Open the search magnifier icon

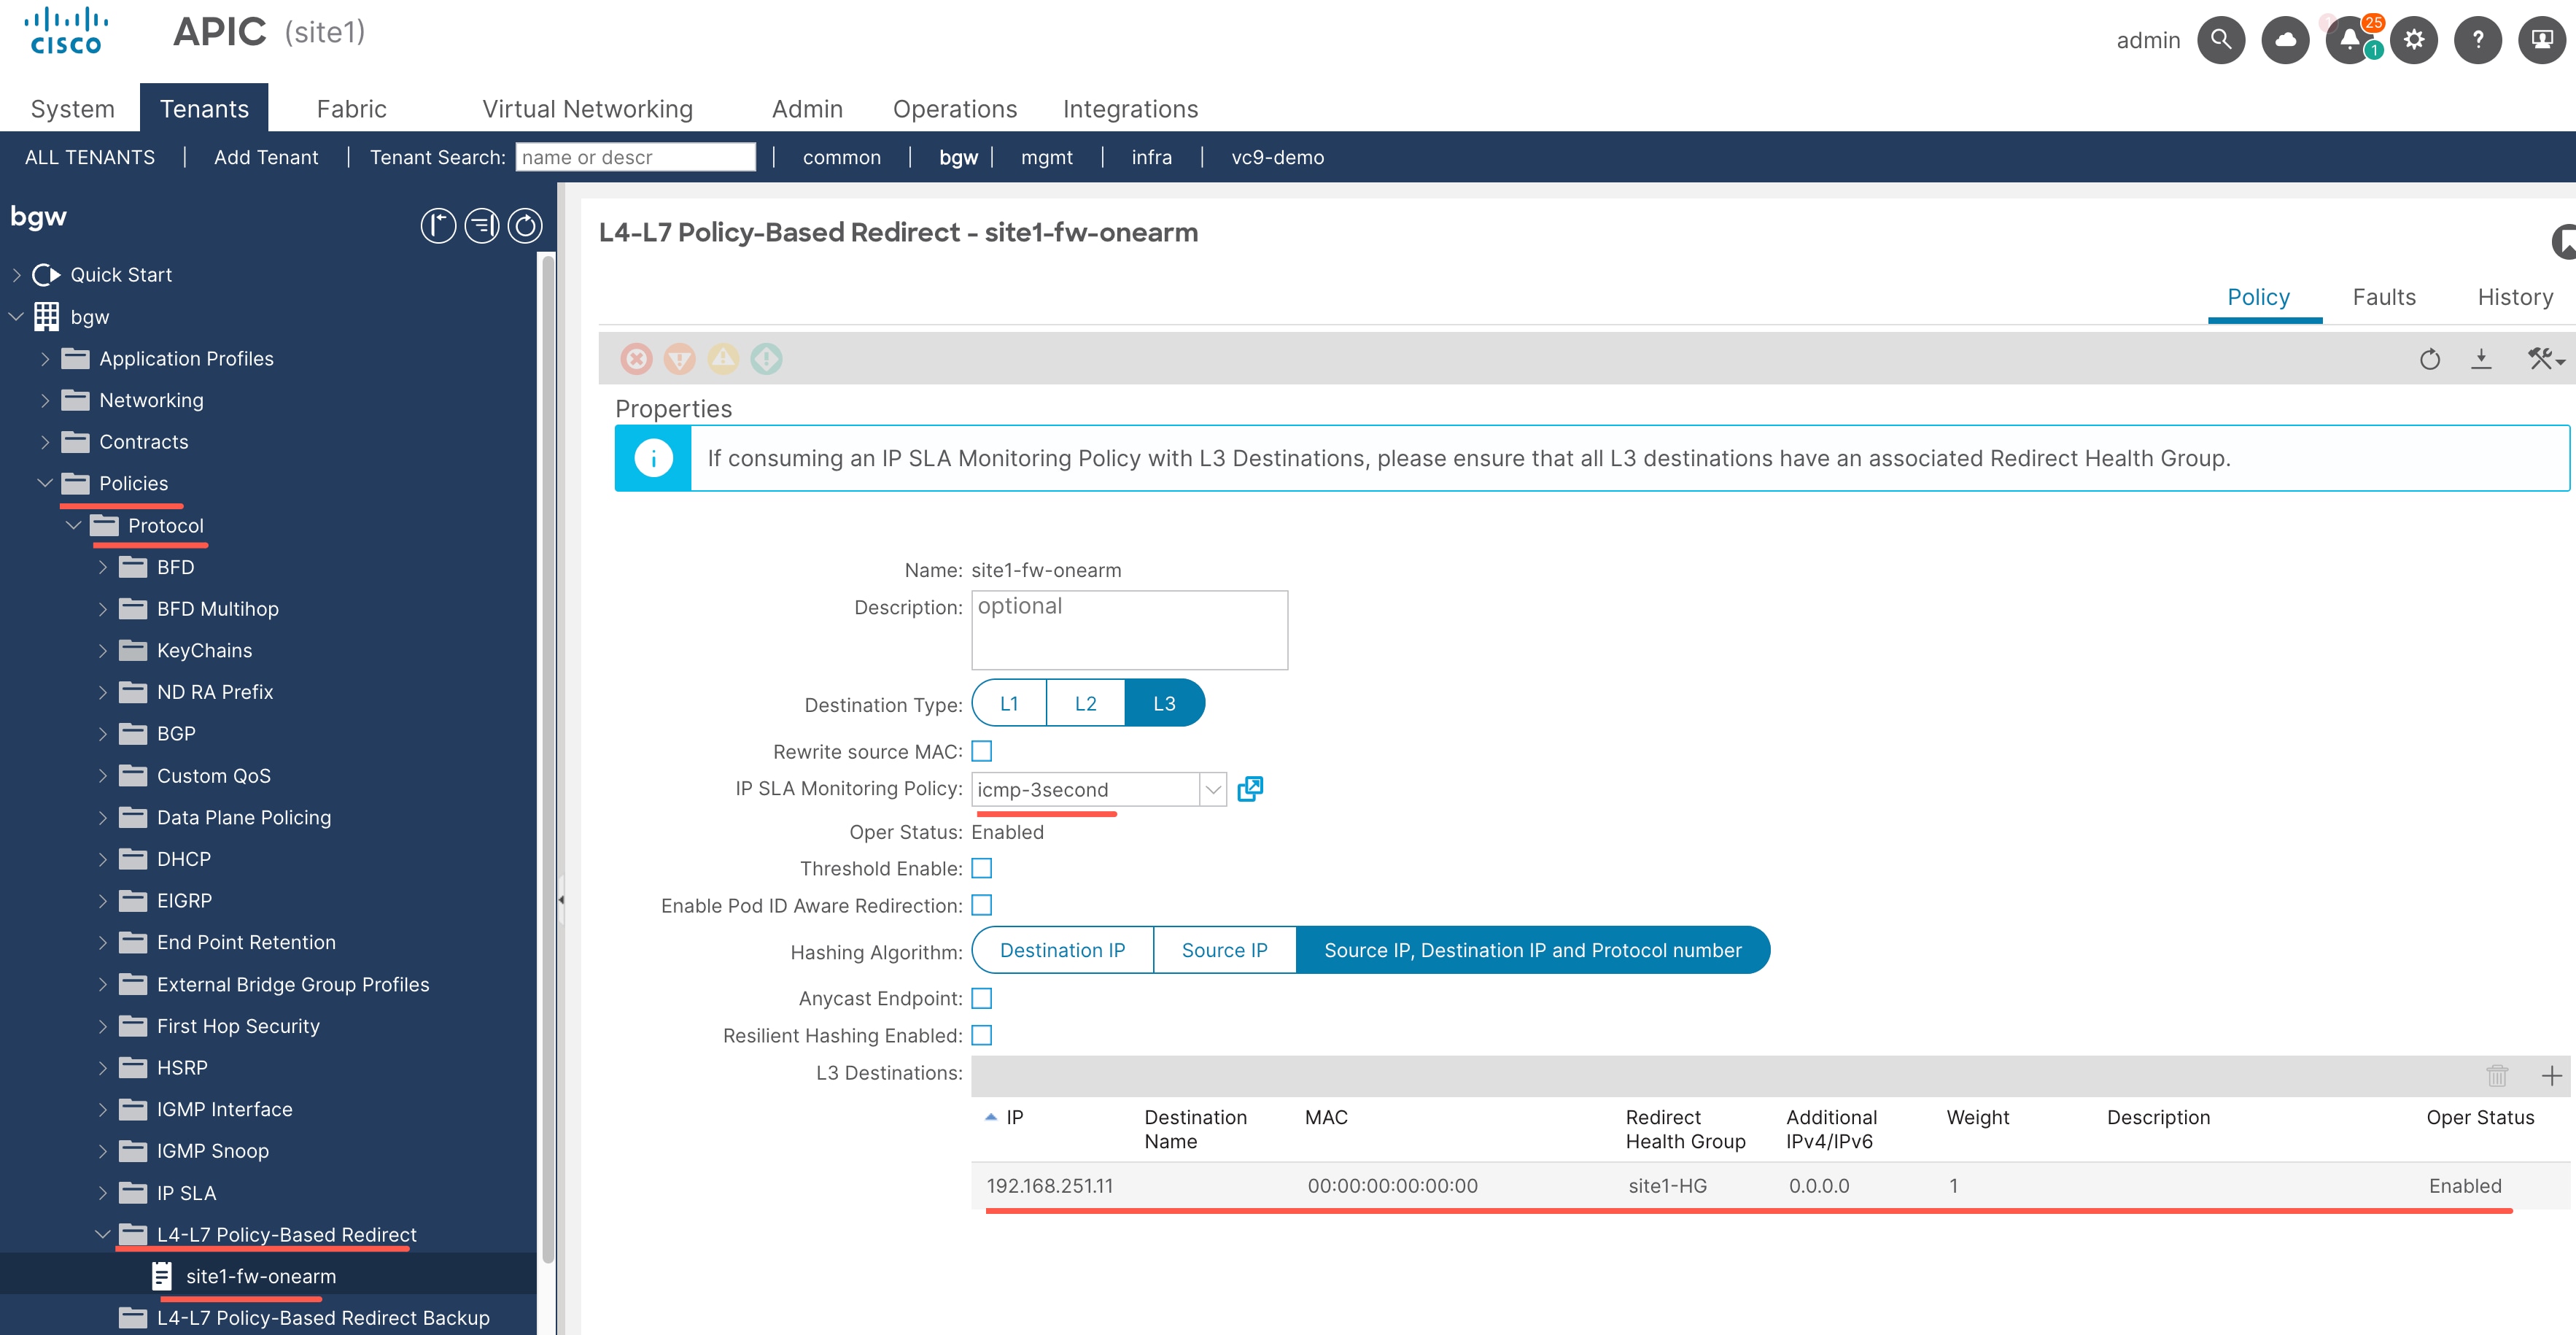point(2221,40)
